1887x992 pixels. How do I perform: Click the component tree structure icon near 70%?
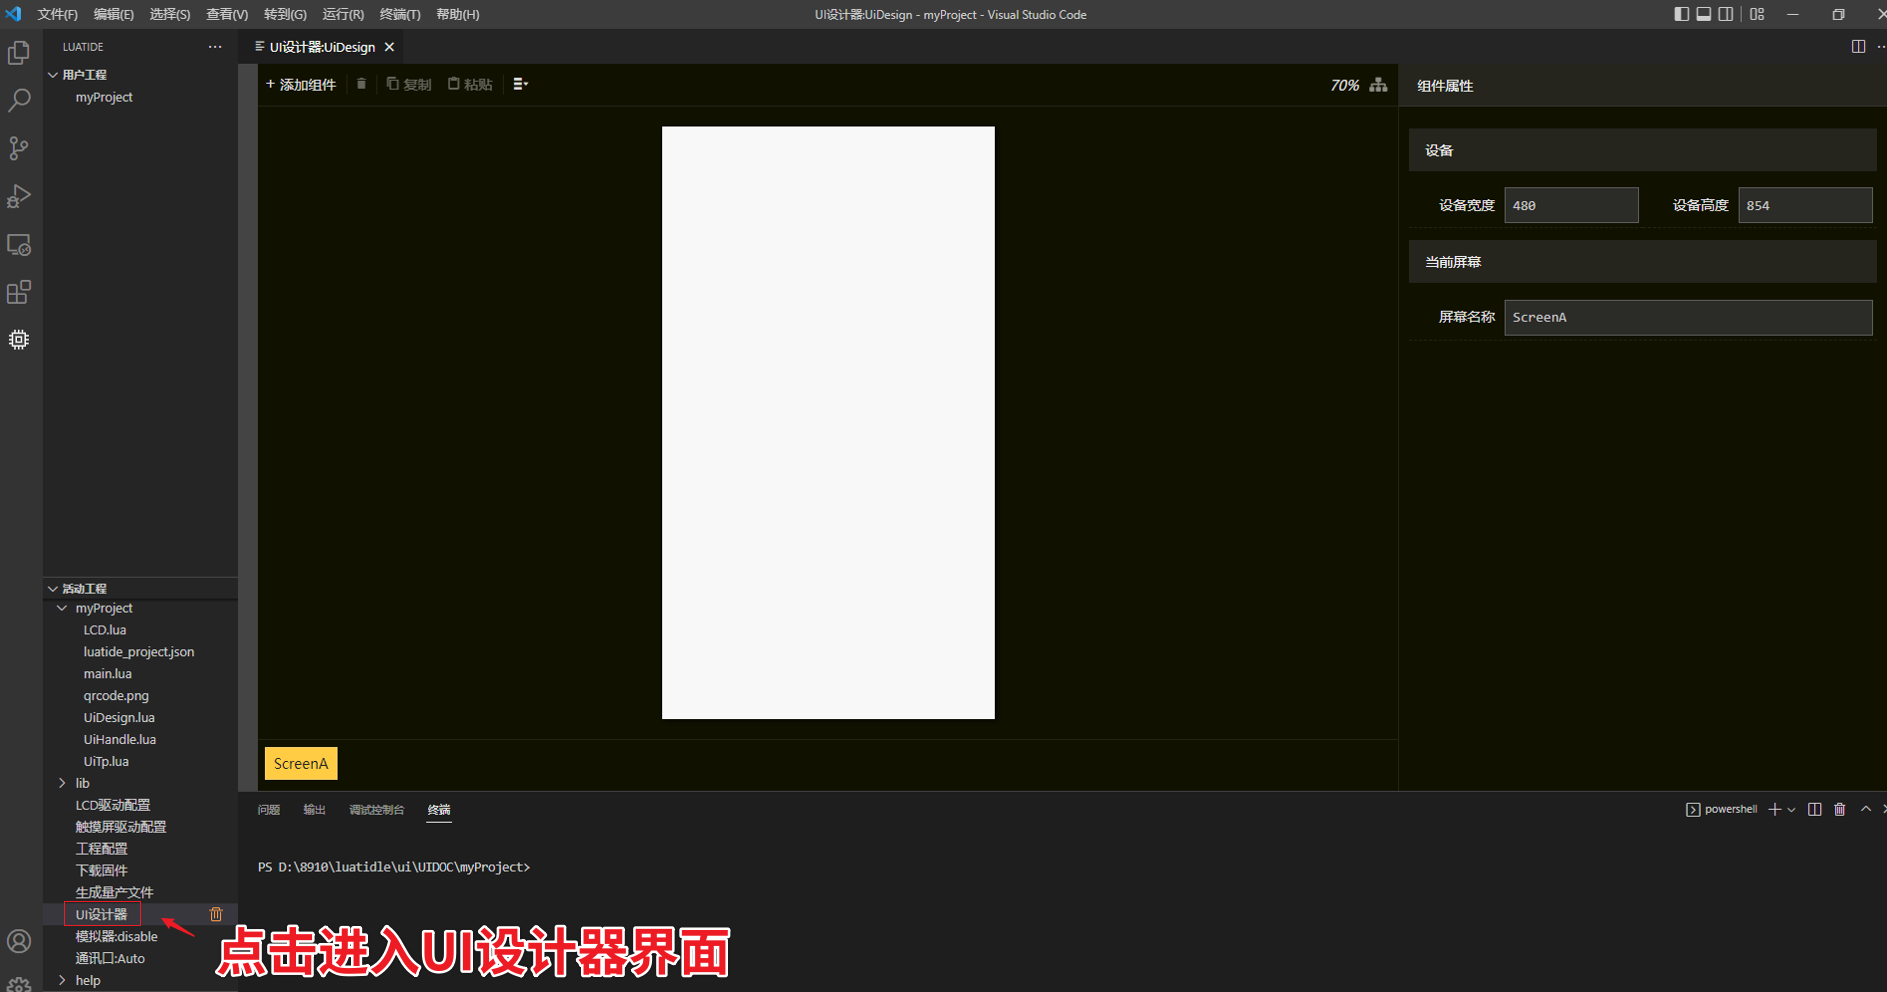click(1379, 85)
